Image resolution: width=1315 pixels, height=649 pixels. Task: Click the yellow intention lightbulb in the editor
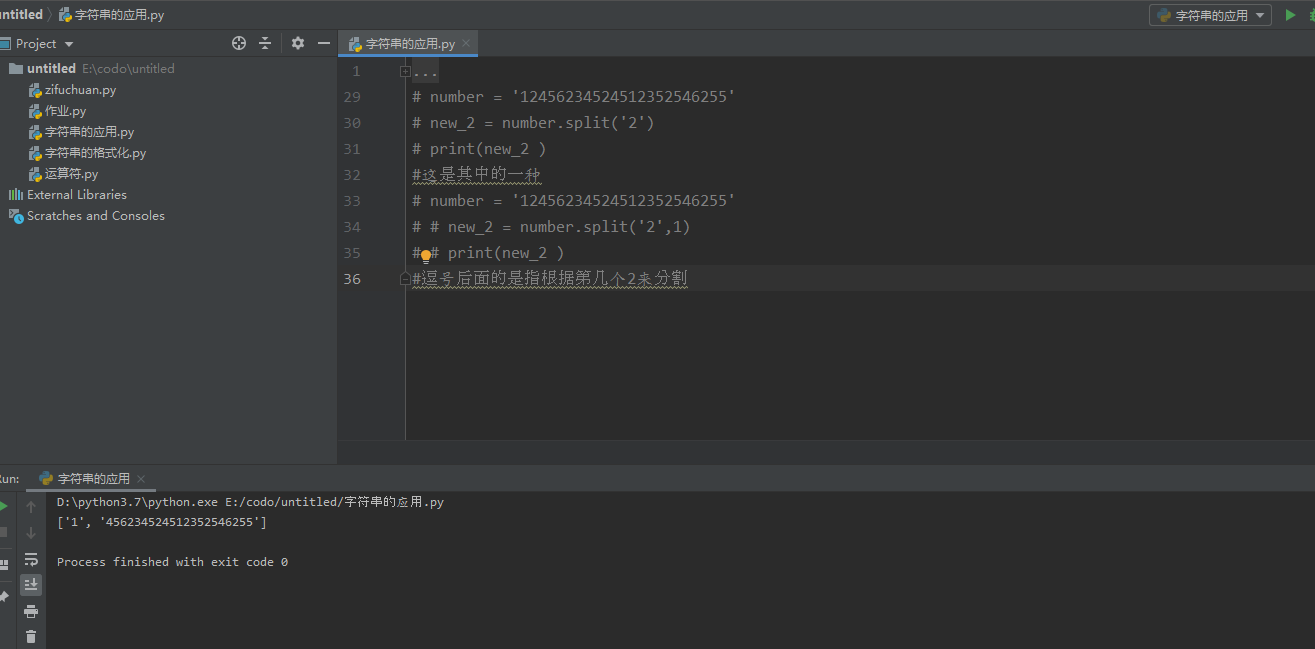[426, 256]
